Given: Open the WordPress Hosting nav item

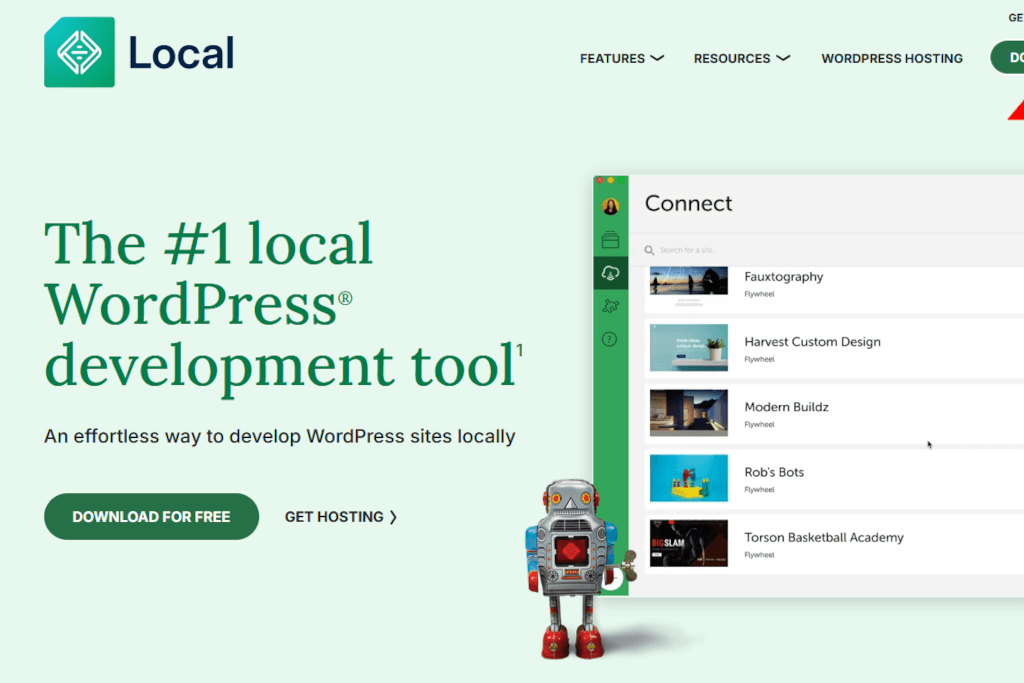Looking at the screenshot, I should [891, 58].
